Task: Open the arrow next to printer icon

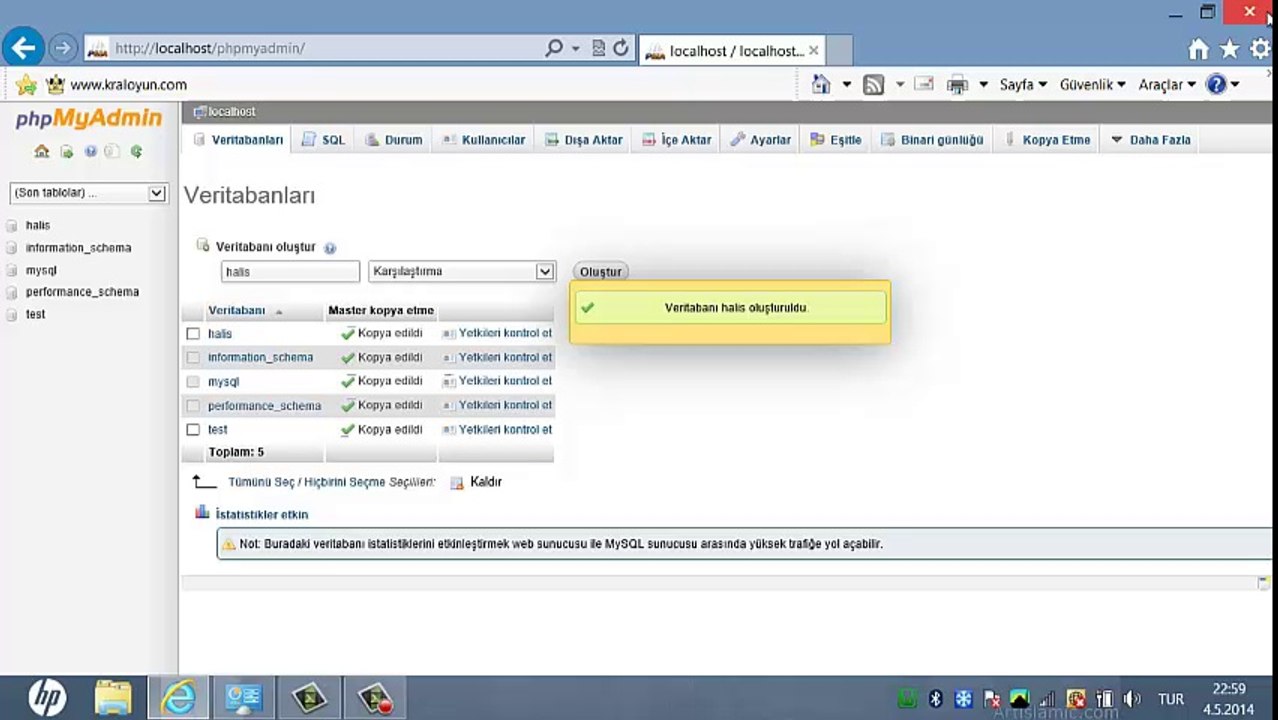Action: click(983, 85)
